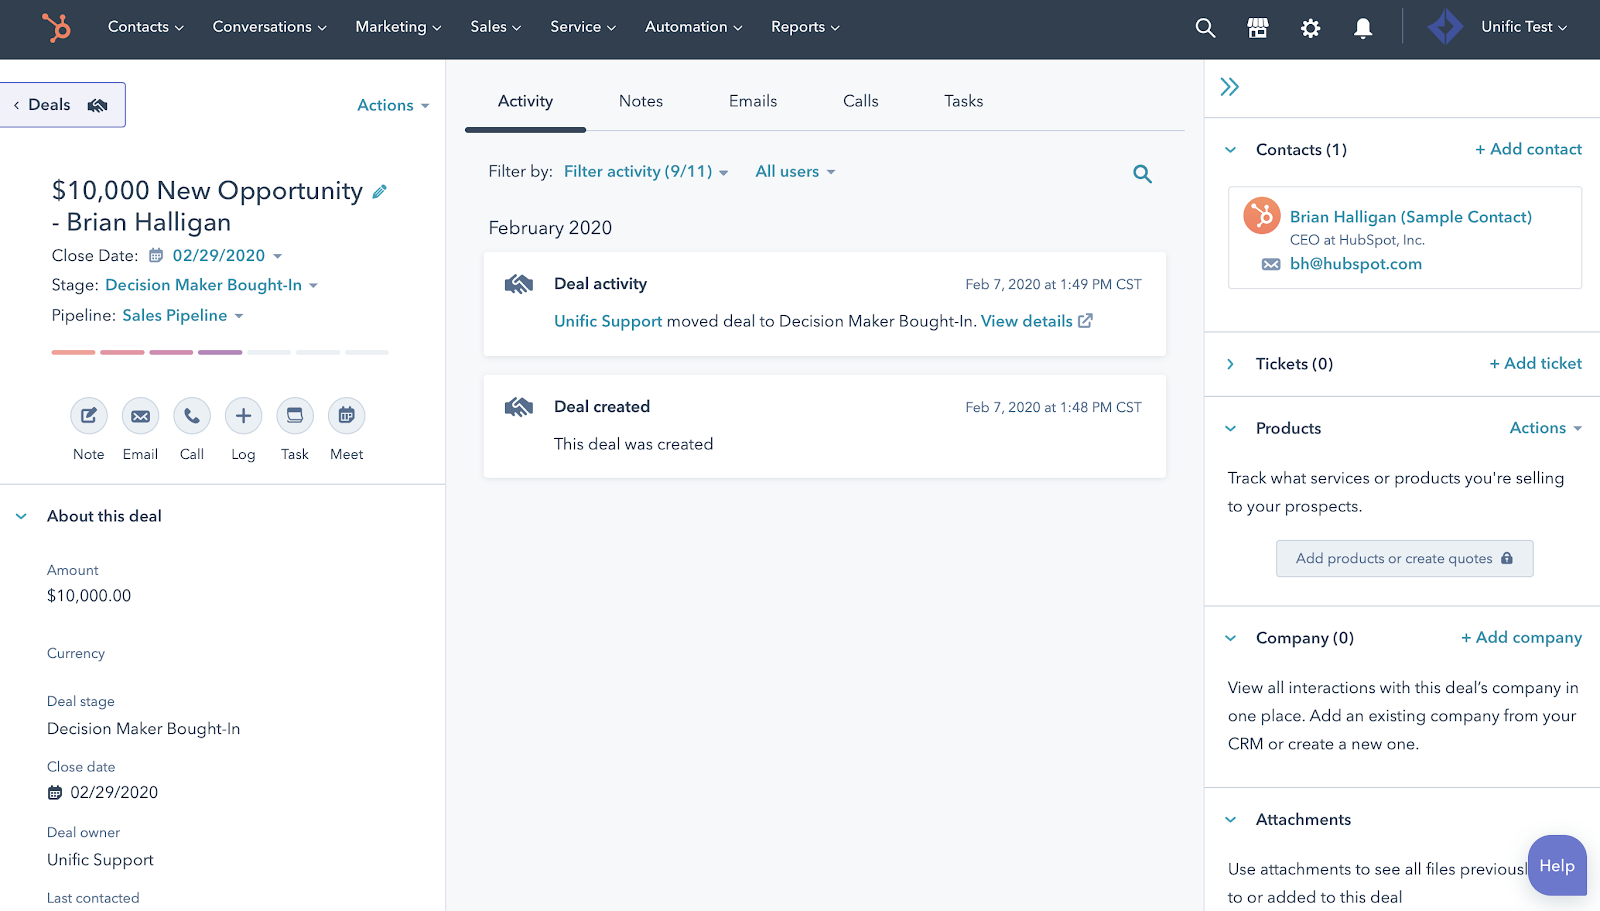Open the Marketing navigation menu
Screen dimensions: 1600x911
[398, 27]
